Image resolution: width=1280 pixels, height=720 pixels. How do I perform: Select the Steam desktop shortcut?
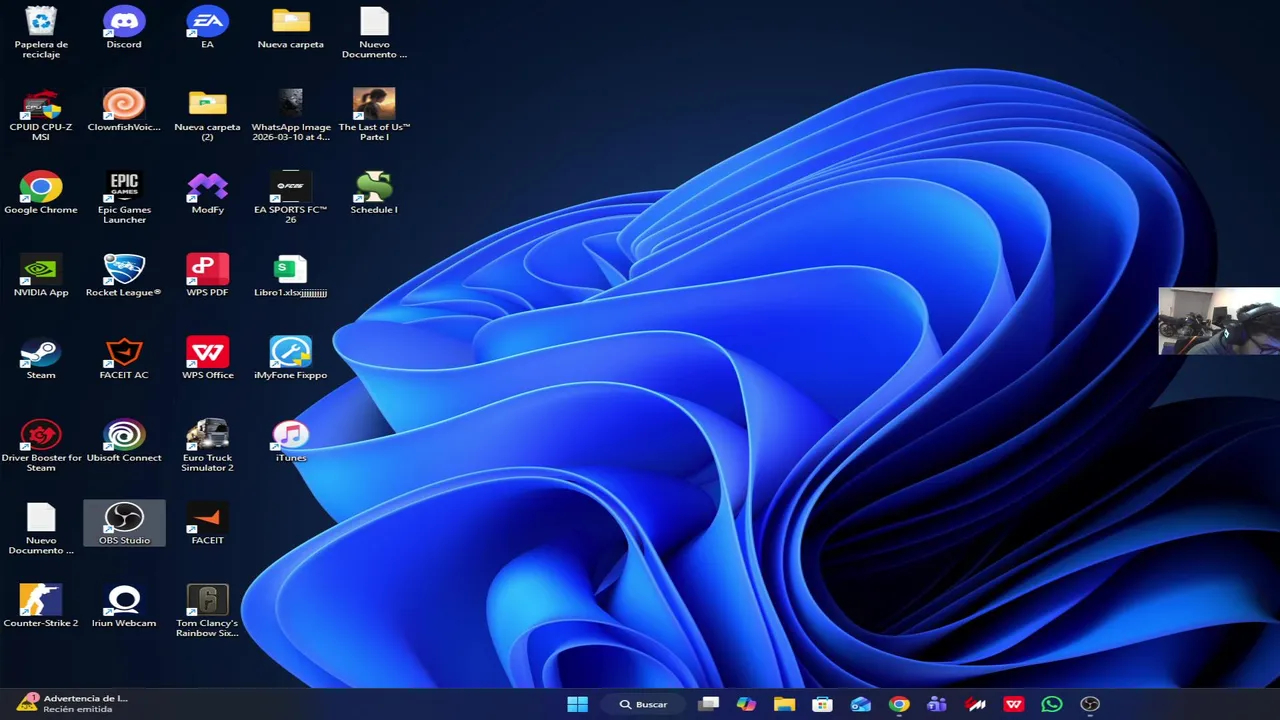pos(41,358)
